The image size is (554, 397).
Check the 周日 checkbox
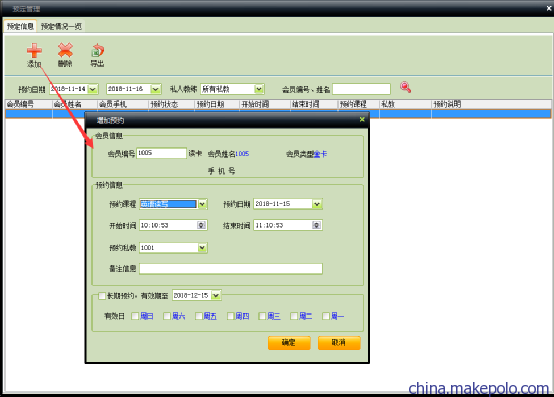coord(135,316)
